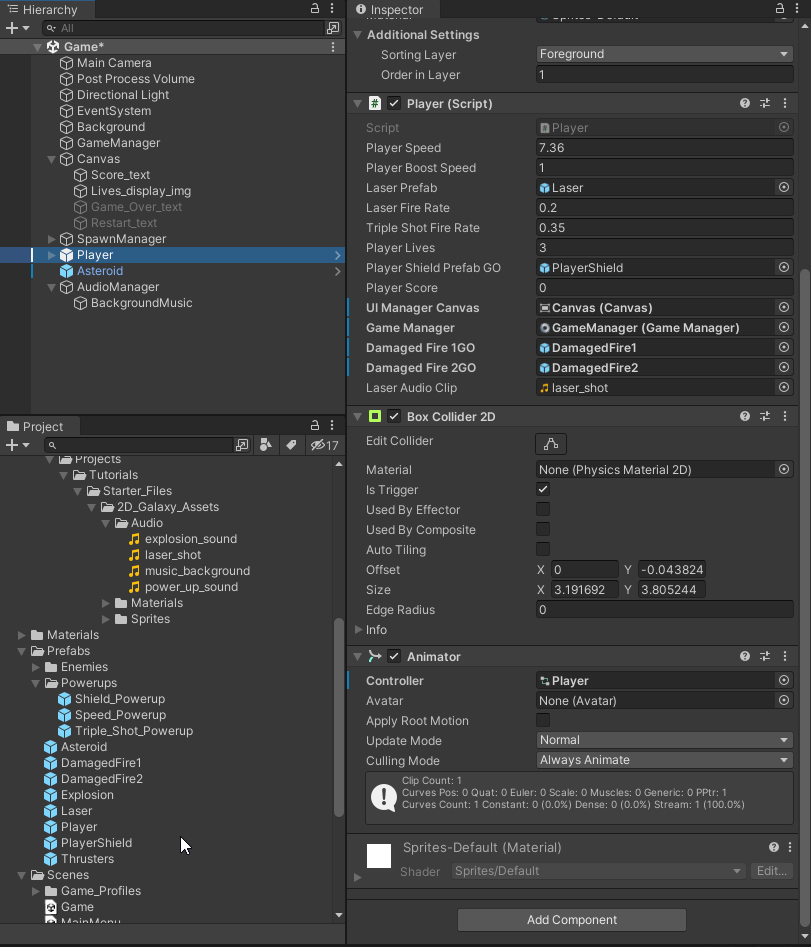Open the Culling Mode dropdown
Viewport: 811px width, 947px height.
coord(664,760)
